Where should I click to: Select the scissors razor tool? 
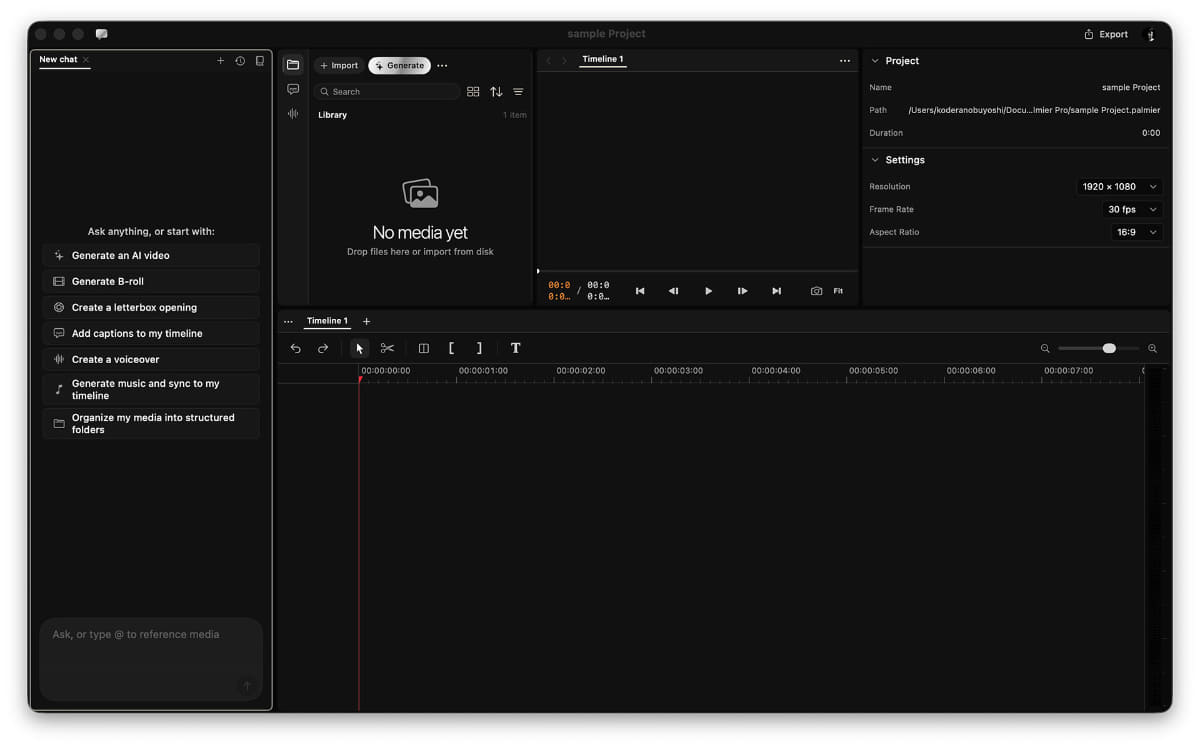point(387,348)
